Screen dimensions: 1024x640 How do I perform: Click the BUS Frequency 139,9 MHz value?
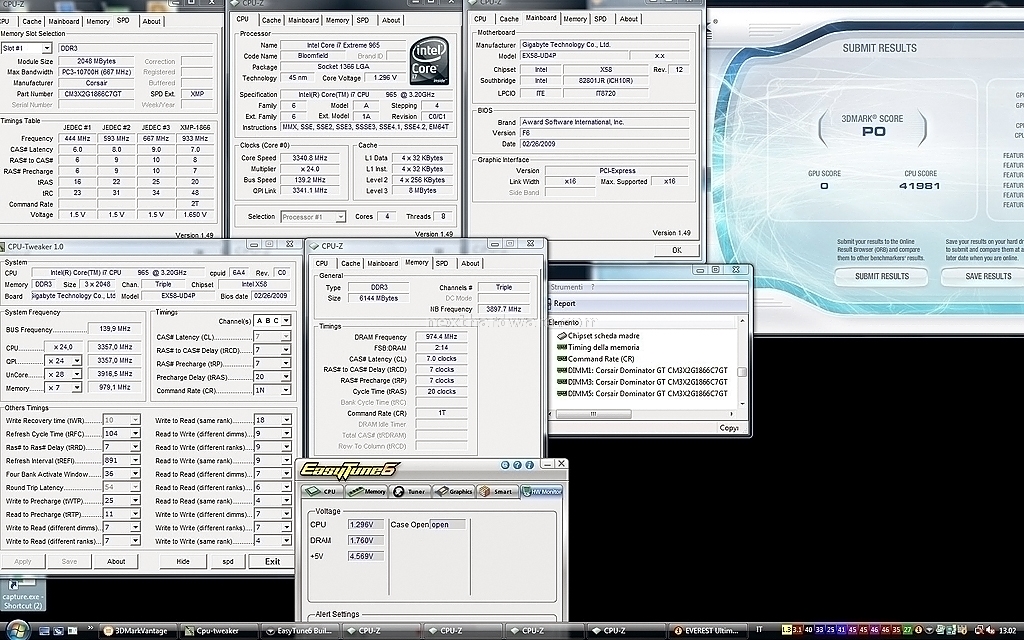[x=115, y=329]
